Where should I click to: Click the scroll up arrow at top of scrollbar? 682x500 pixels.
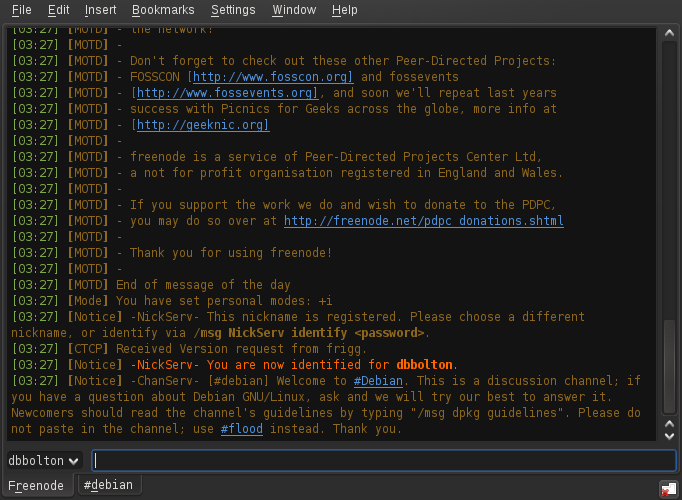[x=669, y=33]
